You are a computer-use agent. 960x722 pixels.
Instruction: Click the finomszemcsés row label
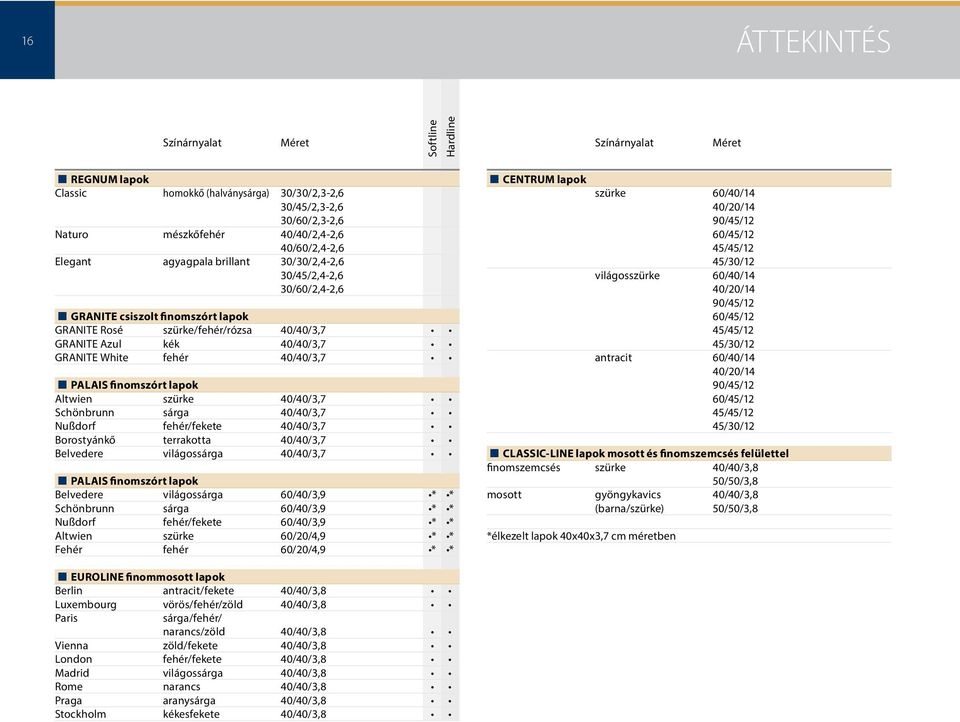click(523, 468)
